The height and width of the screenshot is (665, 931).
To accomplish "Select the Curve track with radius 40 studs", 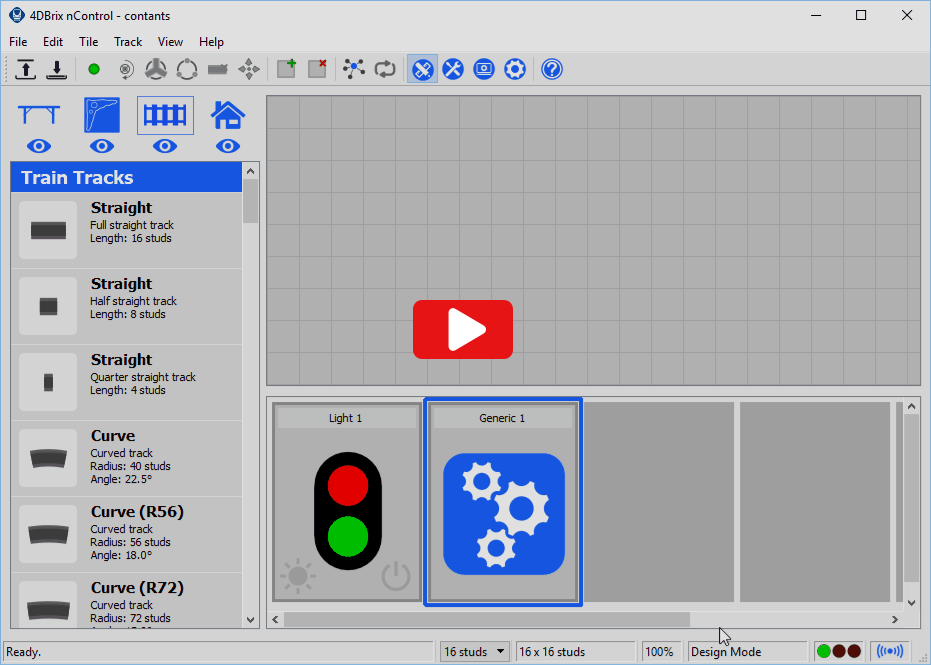I will pos(126,458).
